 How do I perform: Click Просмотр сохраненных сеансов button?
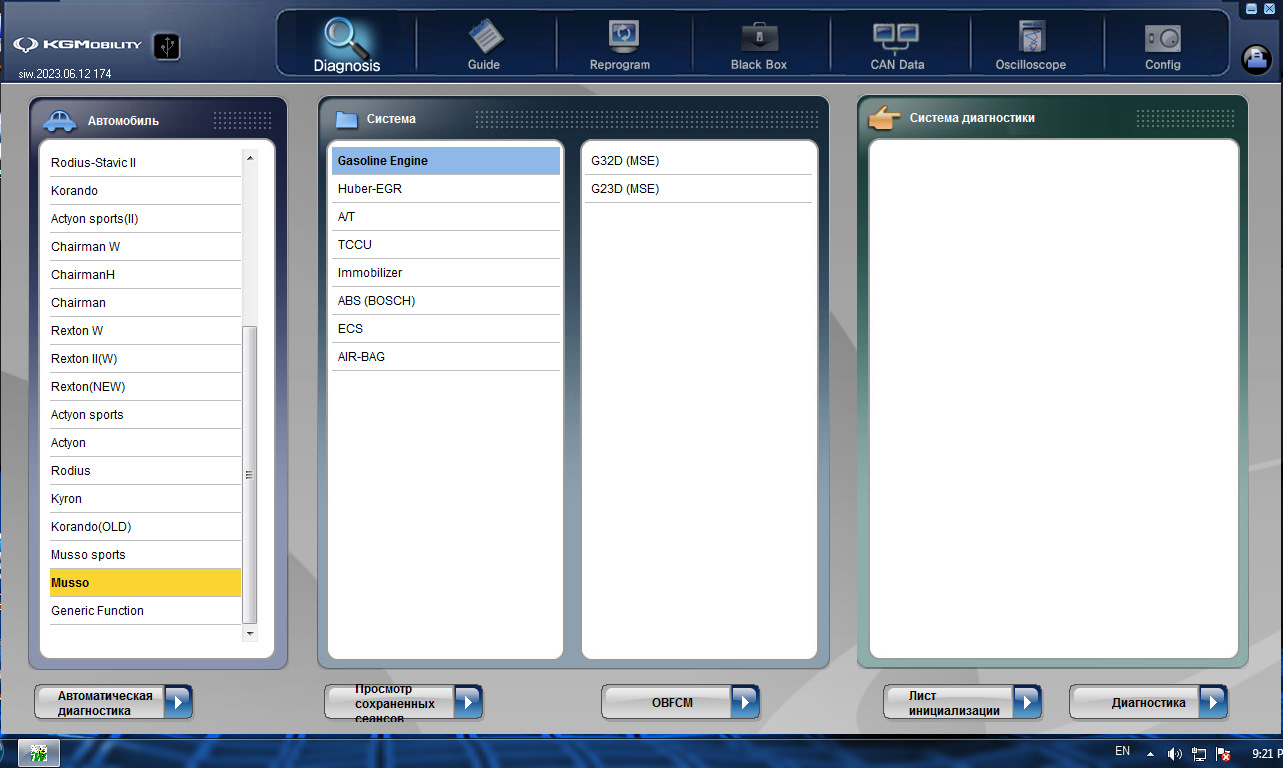(x=403, y=702)
